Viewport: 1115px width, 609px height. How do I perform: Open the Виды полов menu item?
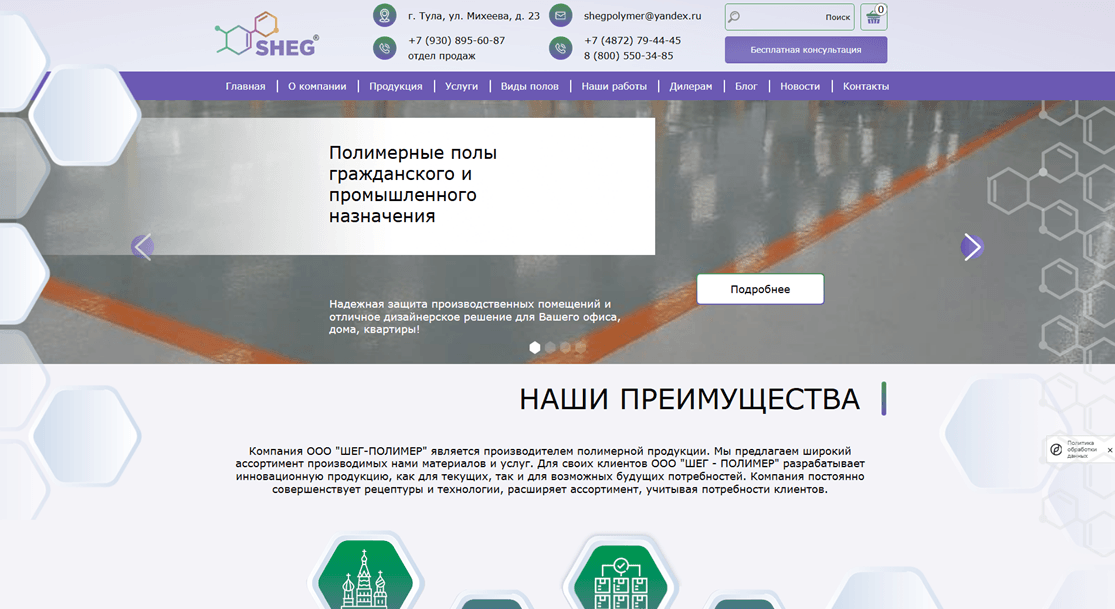click(x=530, y=86)
